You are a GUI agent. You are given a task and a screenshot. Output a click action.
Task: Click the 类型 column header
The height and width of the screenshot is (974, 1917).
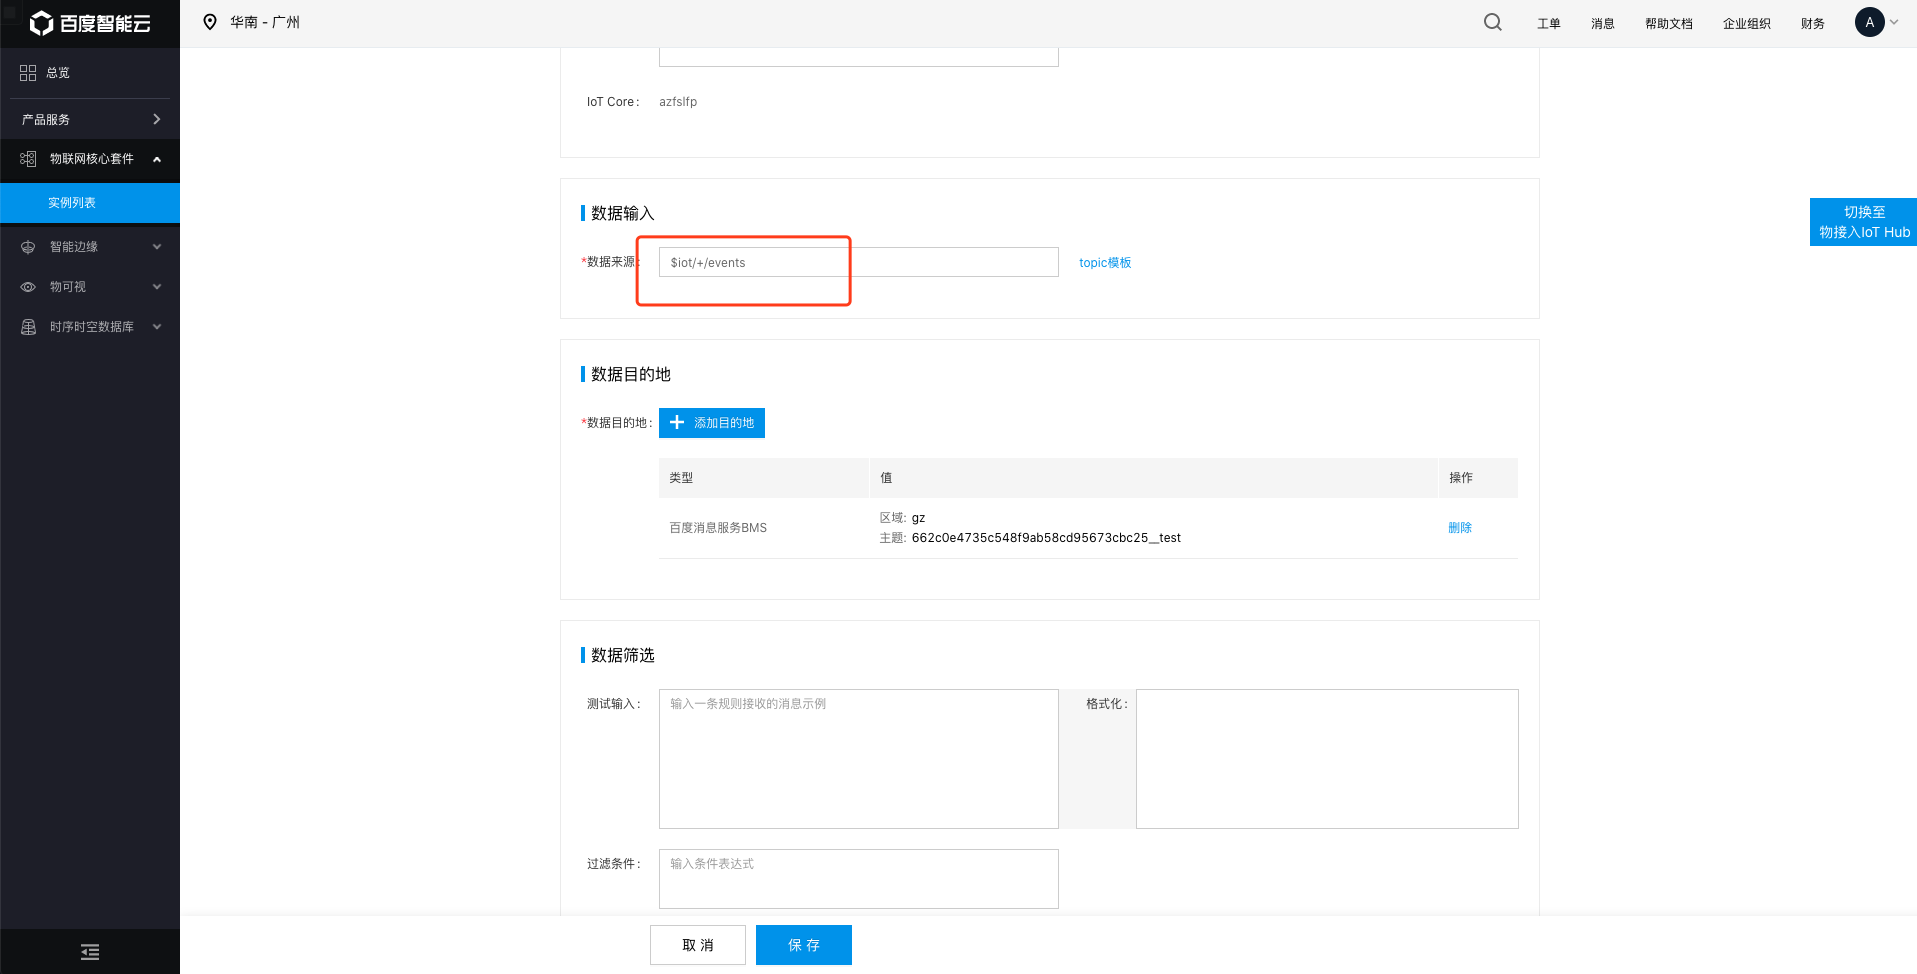681,478
